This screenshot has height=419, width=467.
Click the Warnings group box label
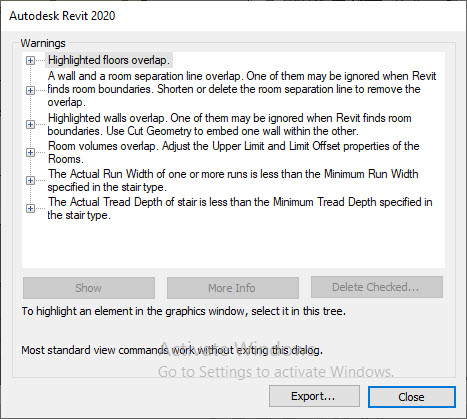tap(43, 43)
